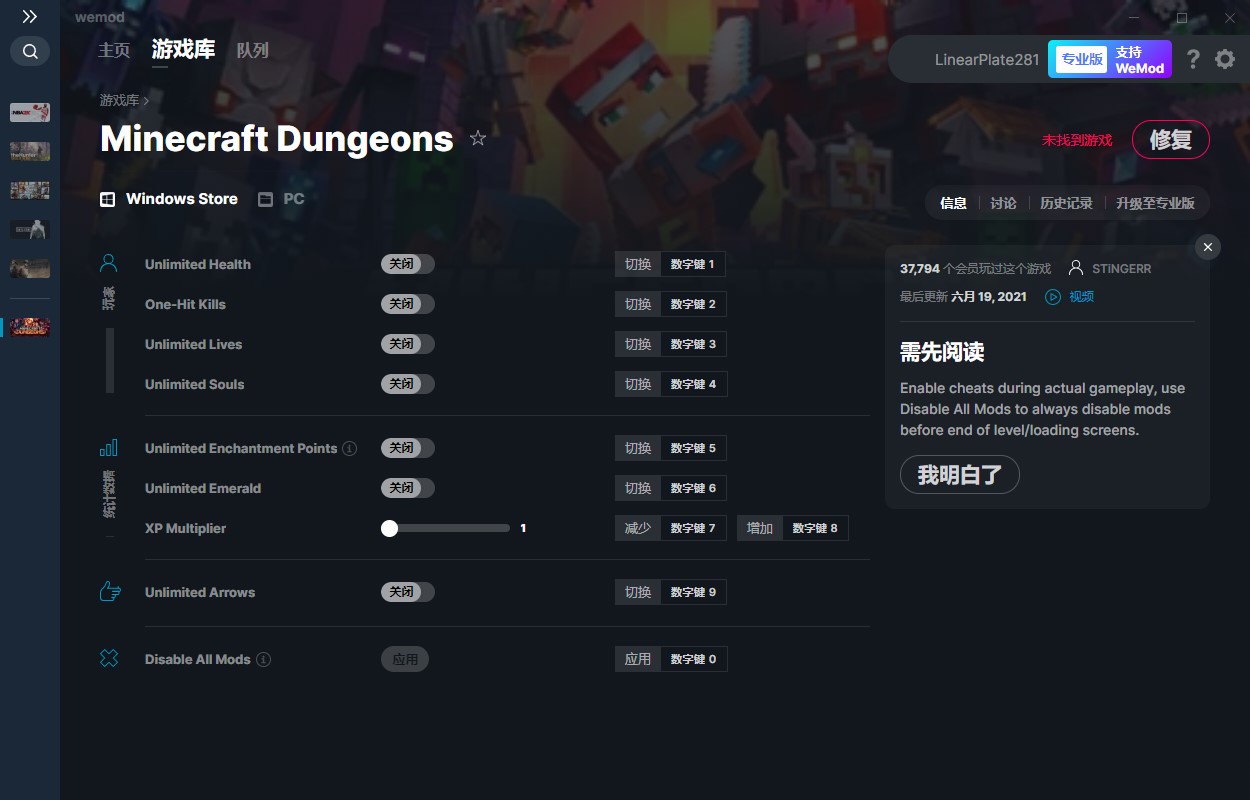The height and width of the screenshot is (800, 1250).
Task: Click the stats bar-chart category icon
Action: pyautogui.click(x=109, y=448)
